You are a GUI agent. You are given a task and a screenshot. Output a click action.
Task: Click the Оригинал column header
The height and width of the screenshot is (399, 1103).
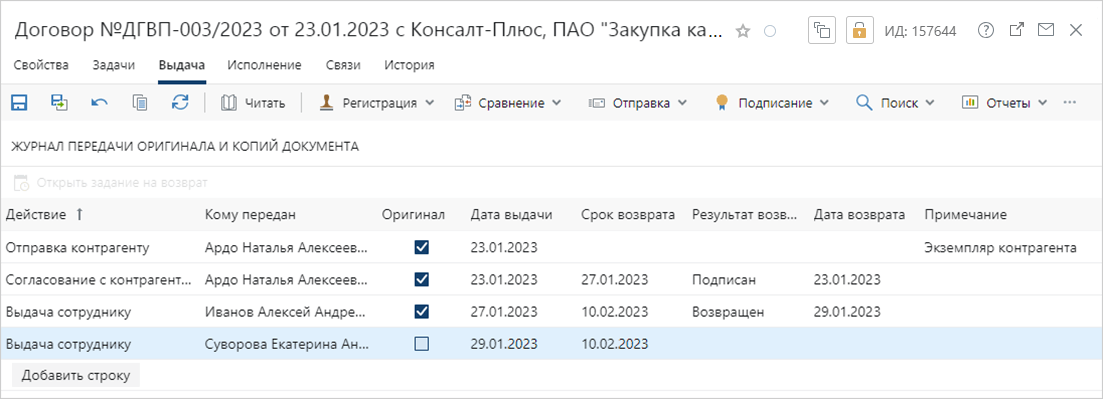pyautogui.click(x=414, y=215)
